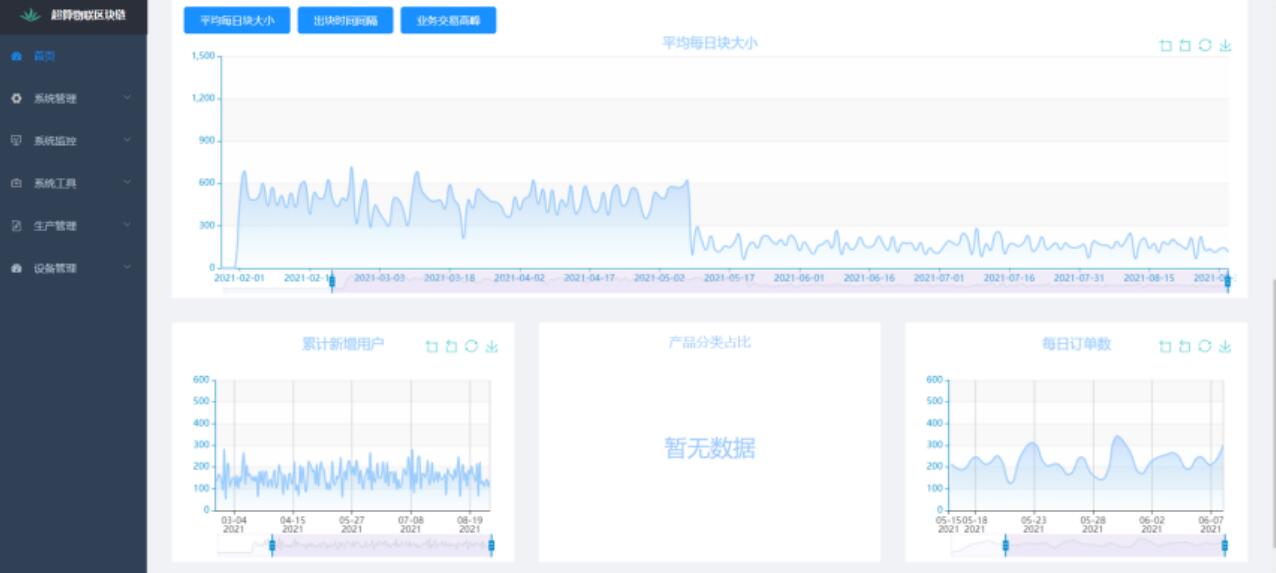
Task: Enable area zoom on 平均每日块大小 chart
Action: point(1165,46)
